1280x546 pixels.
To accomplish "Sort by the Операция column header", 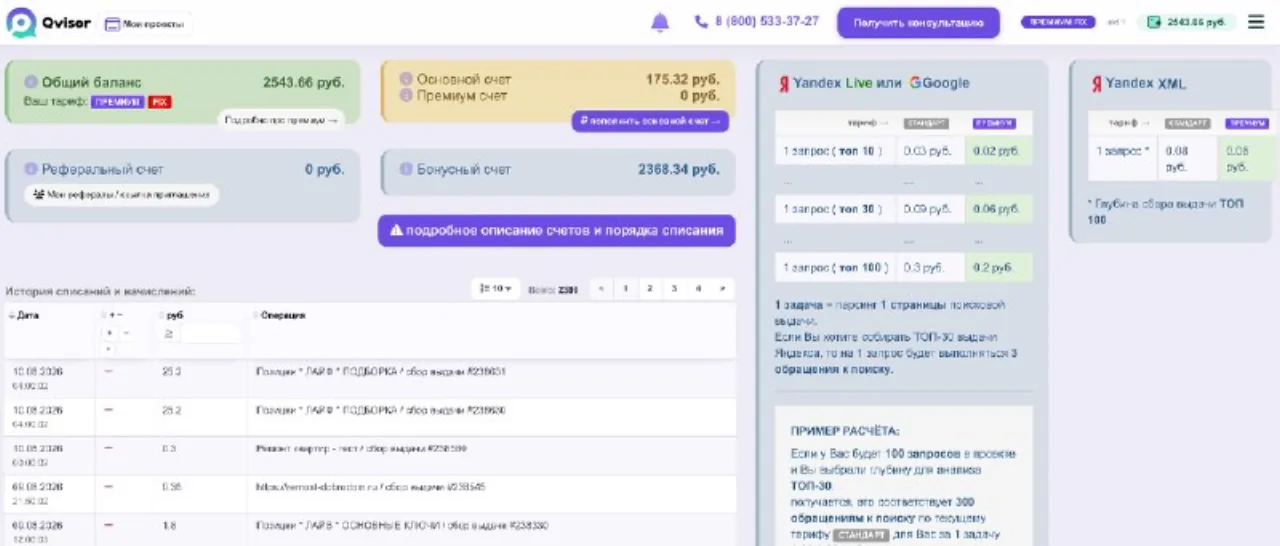I will tap(279, 315).
